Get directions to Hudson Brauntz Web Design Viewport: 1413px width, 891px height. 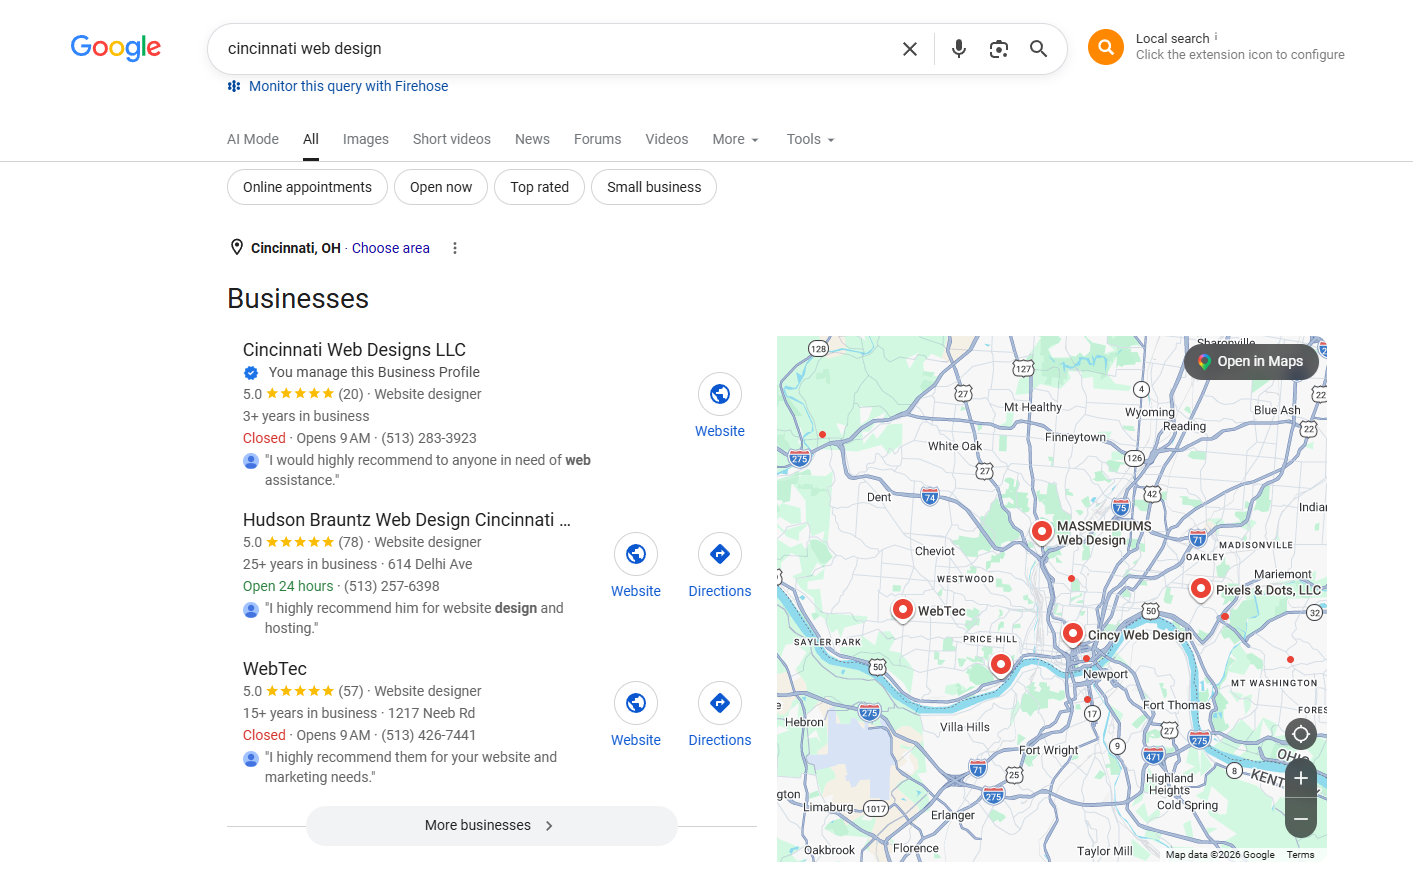tap(720, 554)
